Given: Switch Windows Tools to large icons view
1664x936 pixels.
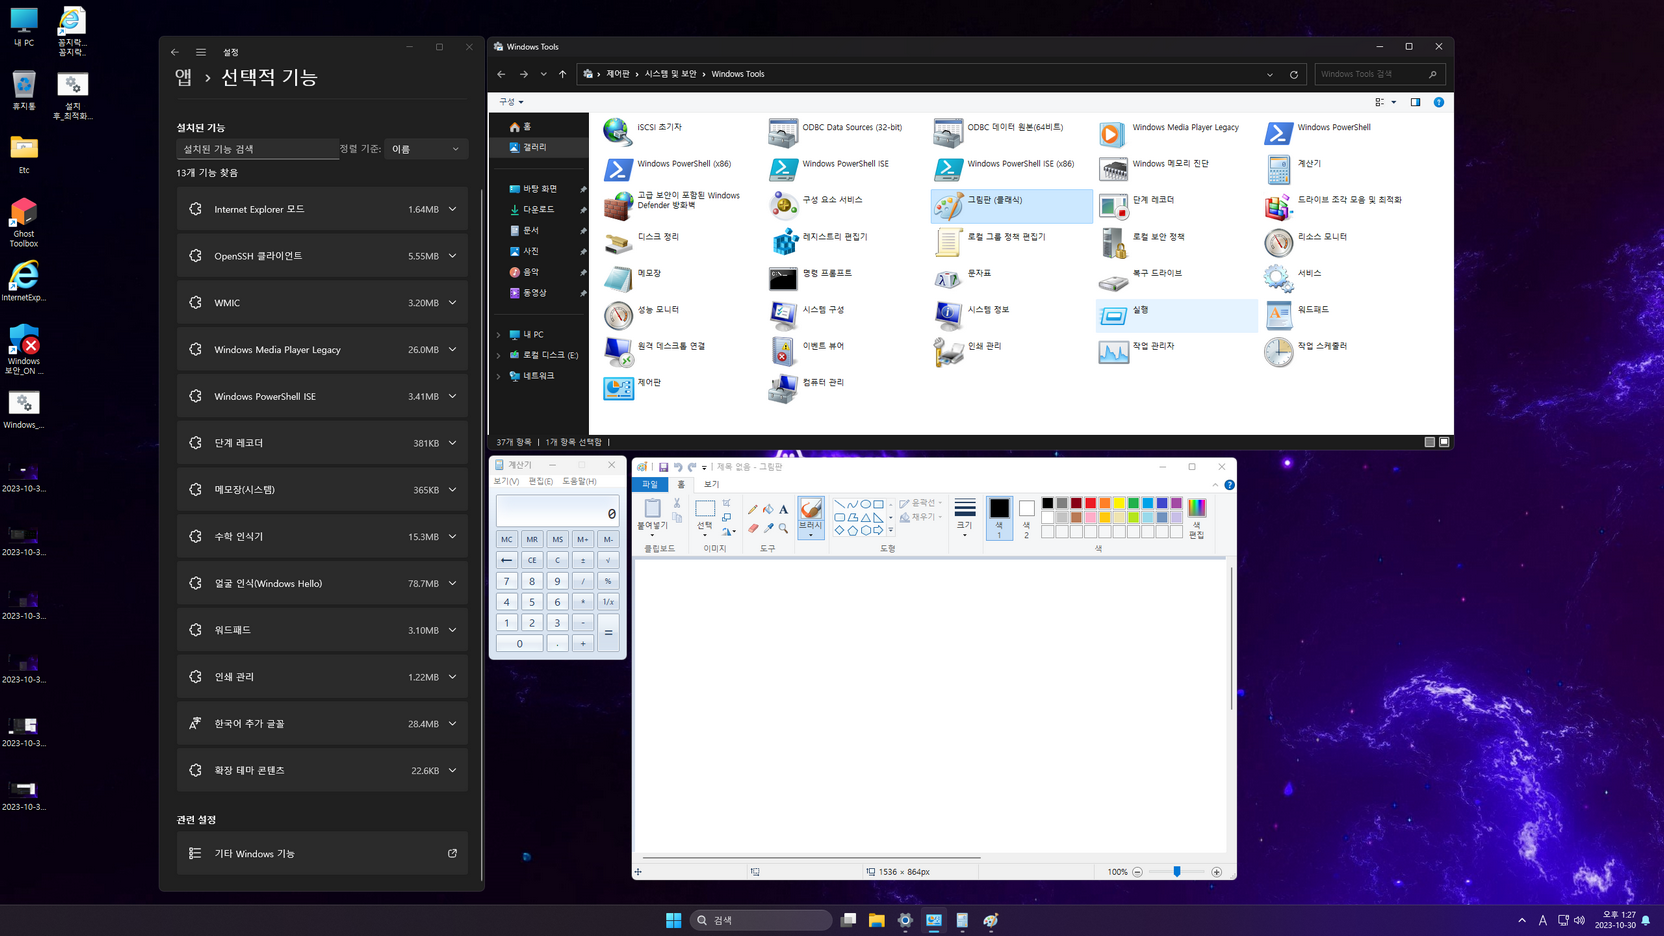Looking at the screenshot, I should point(1444,442).
